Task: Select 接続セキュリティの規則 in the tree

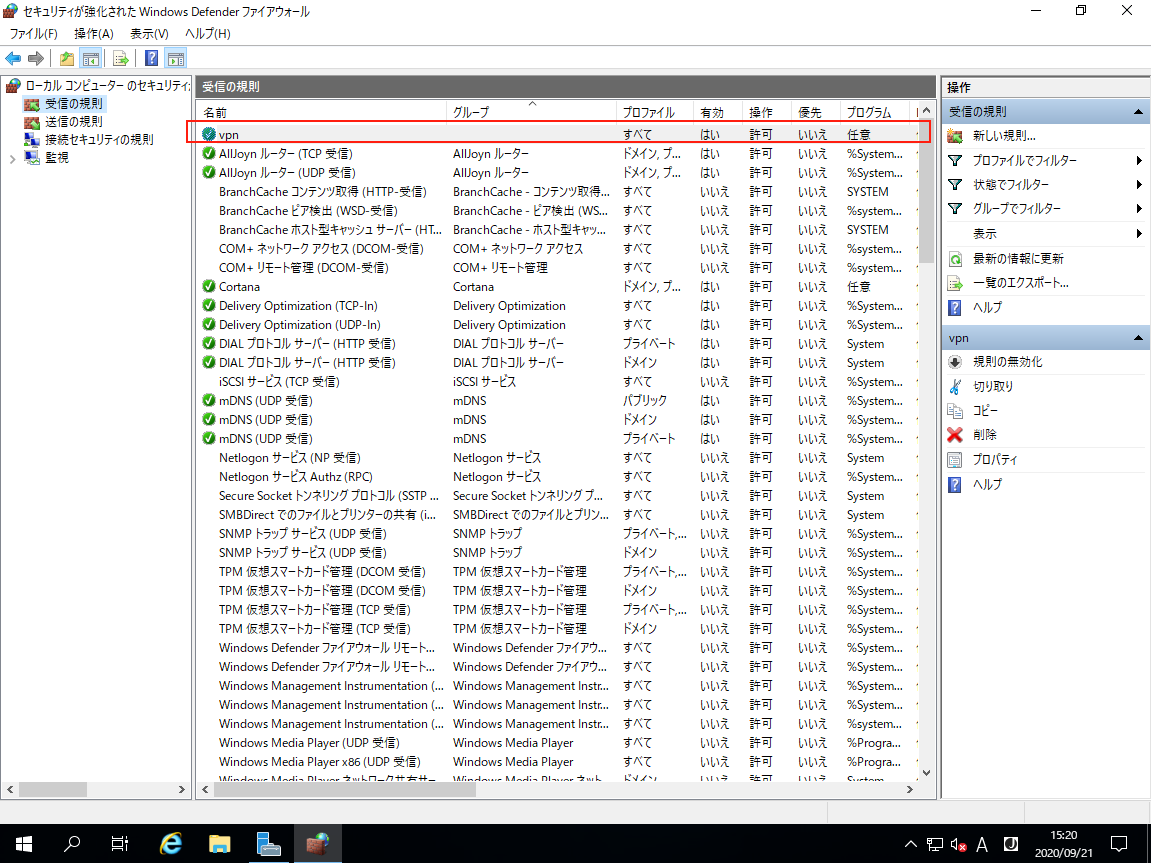Action: tap(99, 139)
